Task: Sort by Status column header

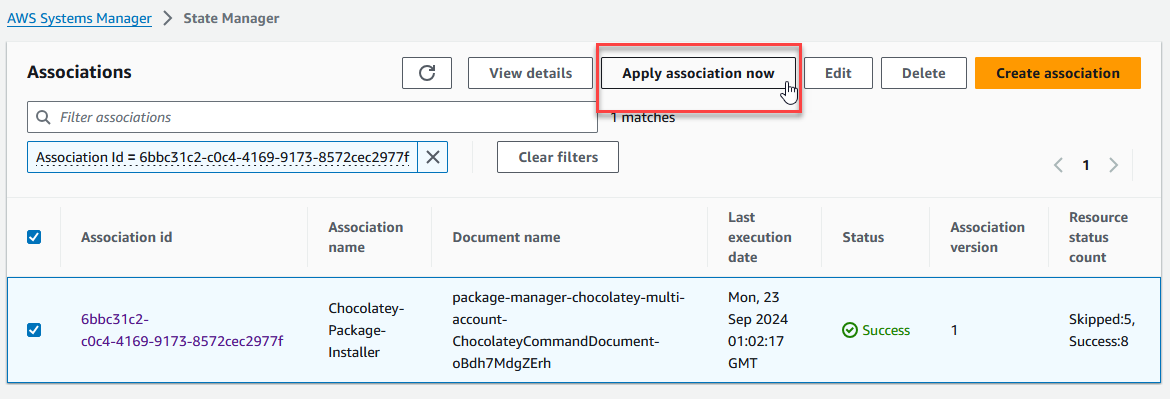Action: coord(863,237)
